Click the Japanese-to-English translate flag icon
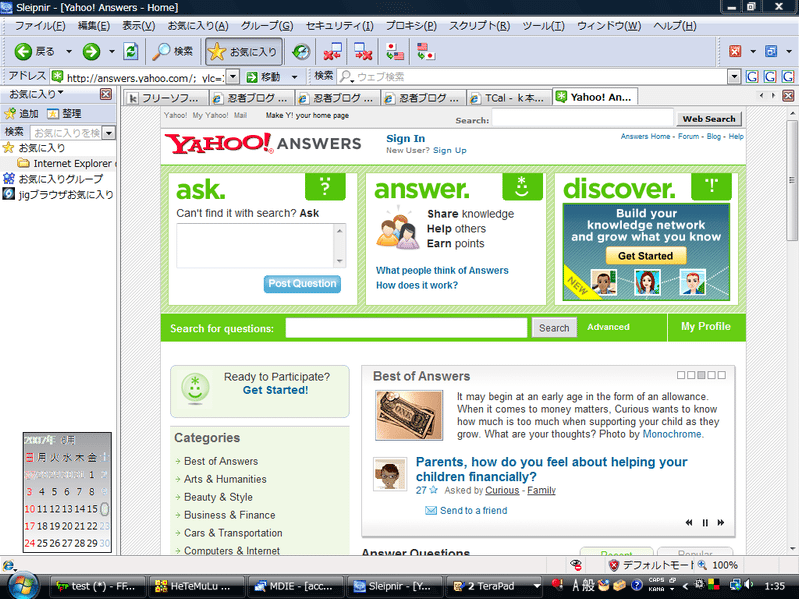799x599 pixels. pos(394,51)
